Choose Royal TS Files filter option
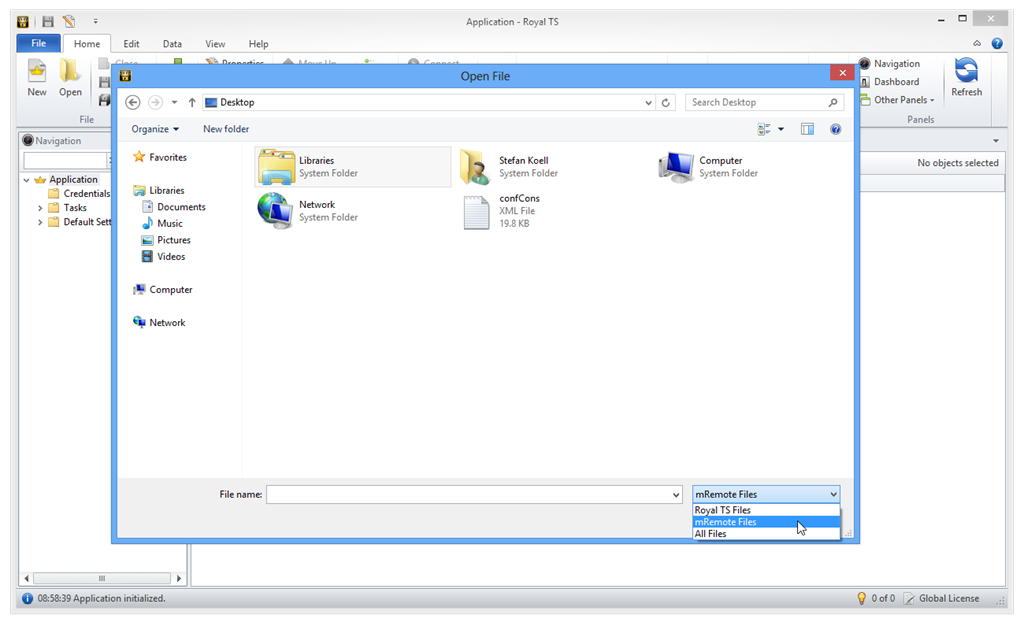 point(766,510)
